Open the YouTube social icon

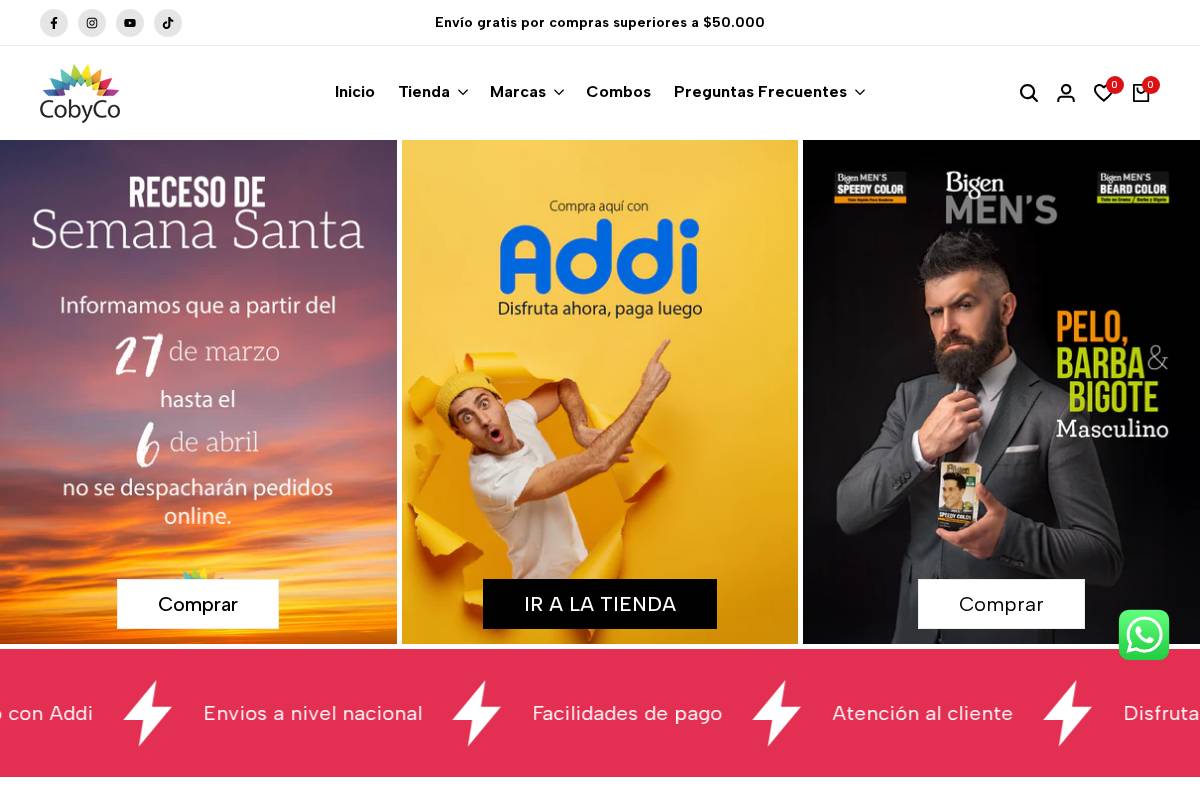point(130,23)
